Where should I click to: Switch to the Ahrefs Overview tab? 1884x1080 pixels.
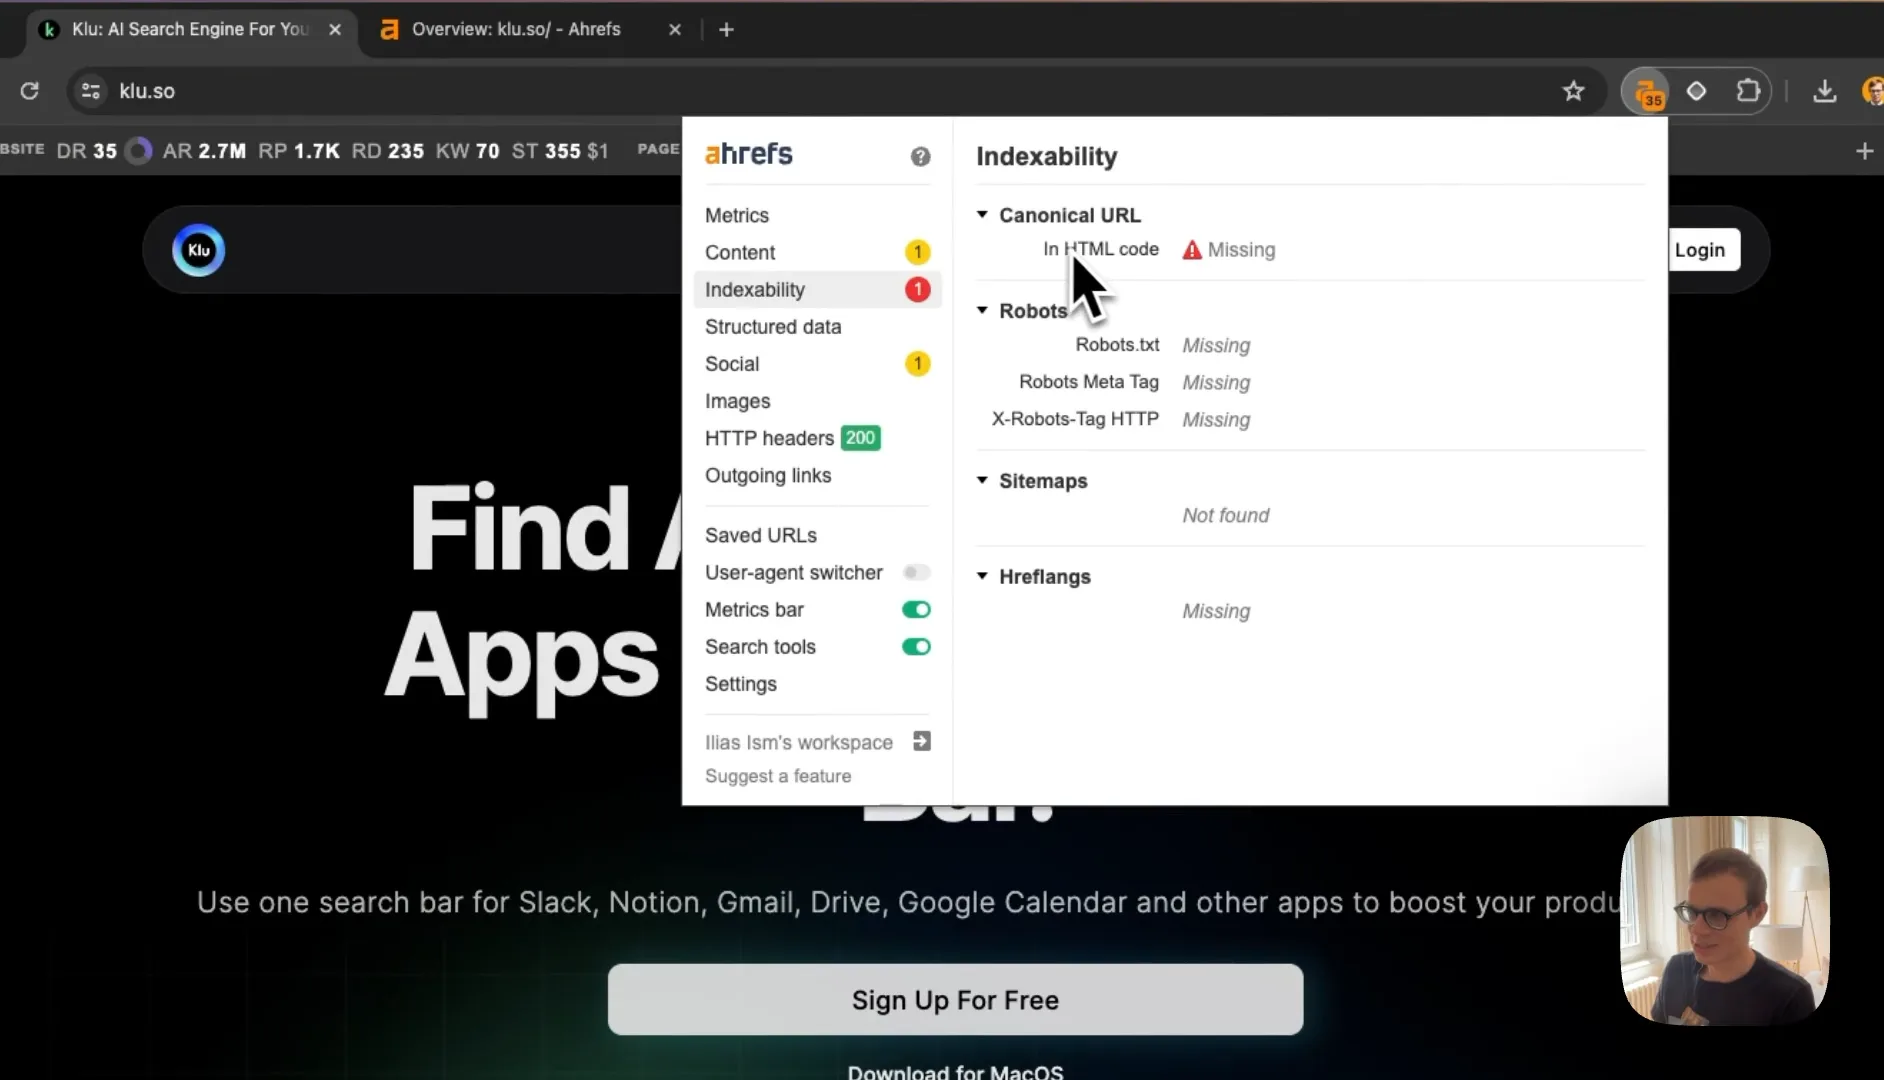pyautogui.click(x=517, y=29)
